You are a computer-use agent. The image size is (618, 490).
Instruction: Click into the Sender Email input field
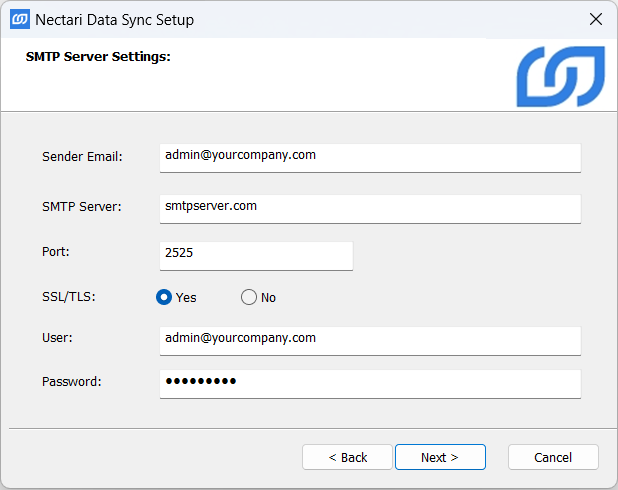coord(370,157)
